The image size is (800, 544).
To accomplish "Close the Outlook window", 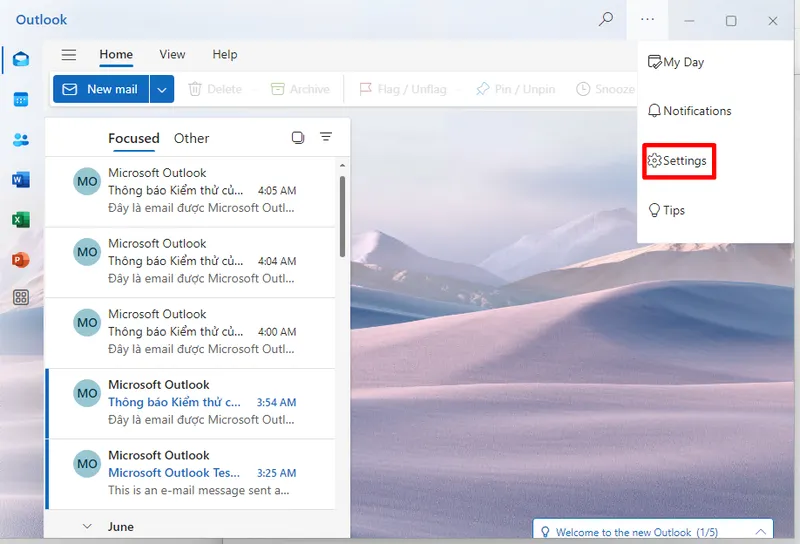I will [773, 20].
